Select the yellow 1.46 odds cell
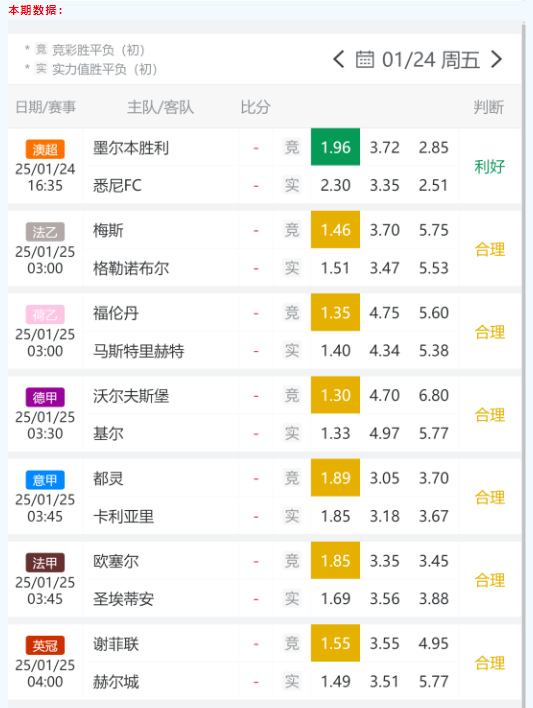Image resolution: width=533 pixels, height=708 pixels. tap(335, 230)
